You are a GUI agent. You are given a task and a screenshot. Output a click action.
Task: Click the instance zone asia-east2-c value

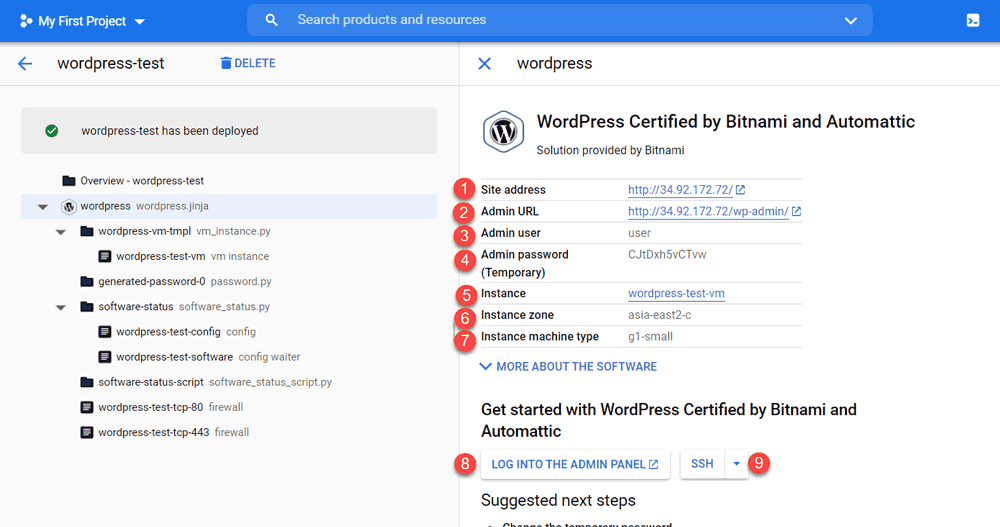(x=659, y=315)
